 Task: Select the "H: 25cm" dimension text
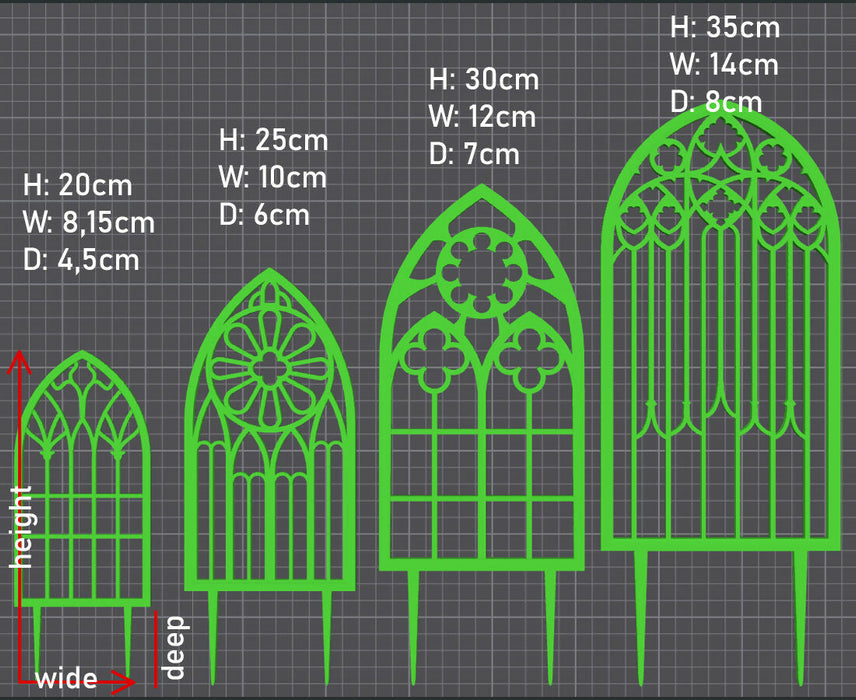273,139
